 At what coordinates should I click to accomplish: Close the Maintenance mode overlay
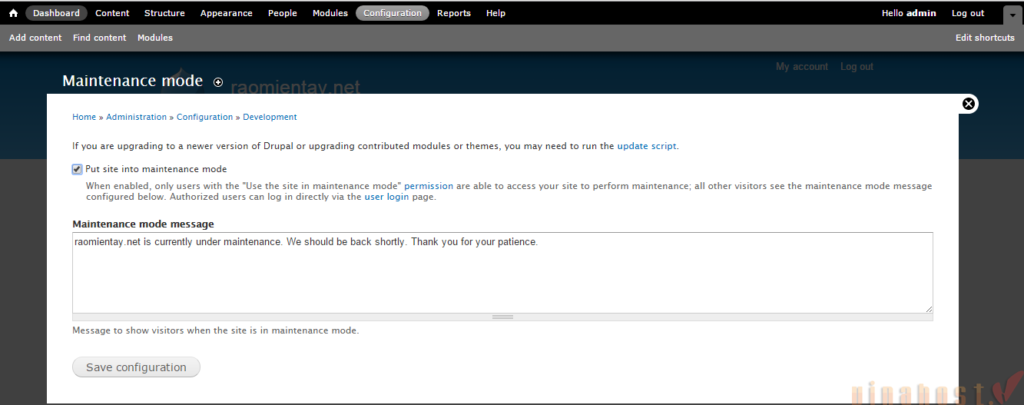(x=968, y=104)
